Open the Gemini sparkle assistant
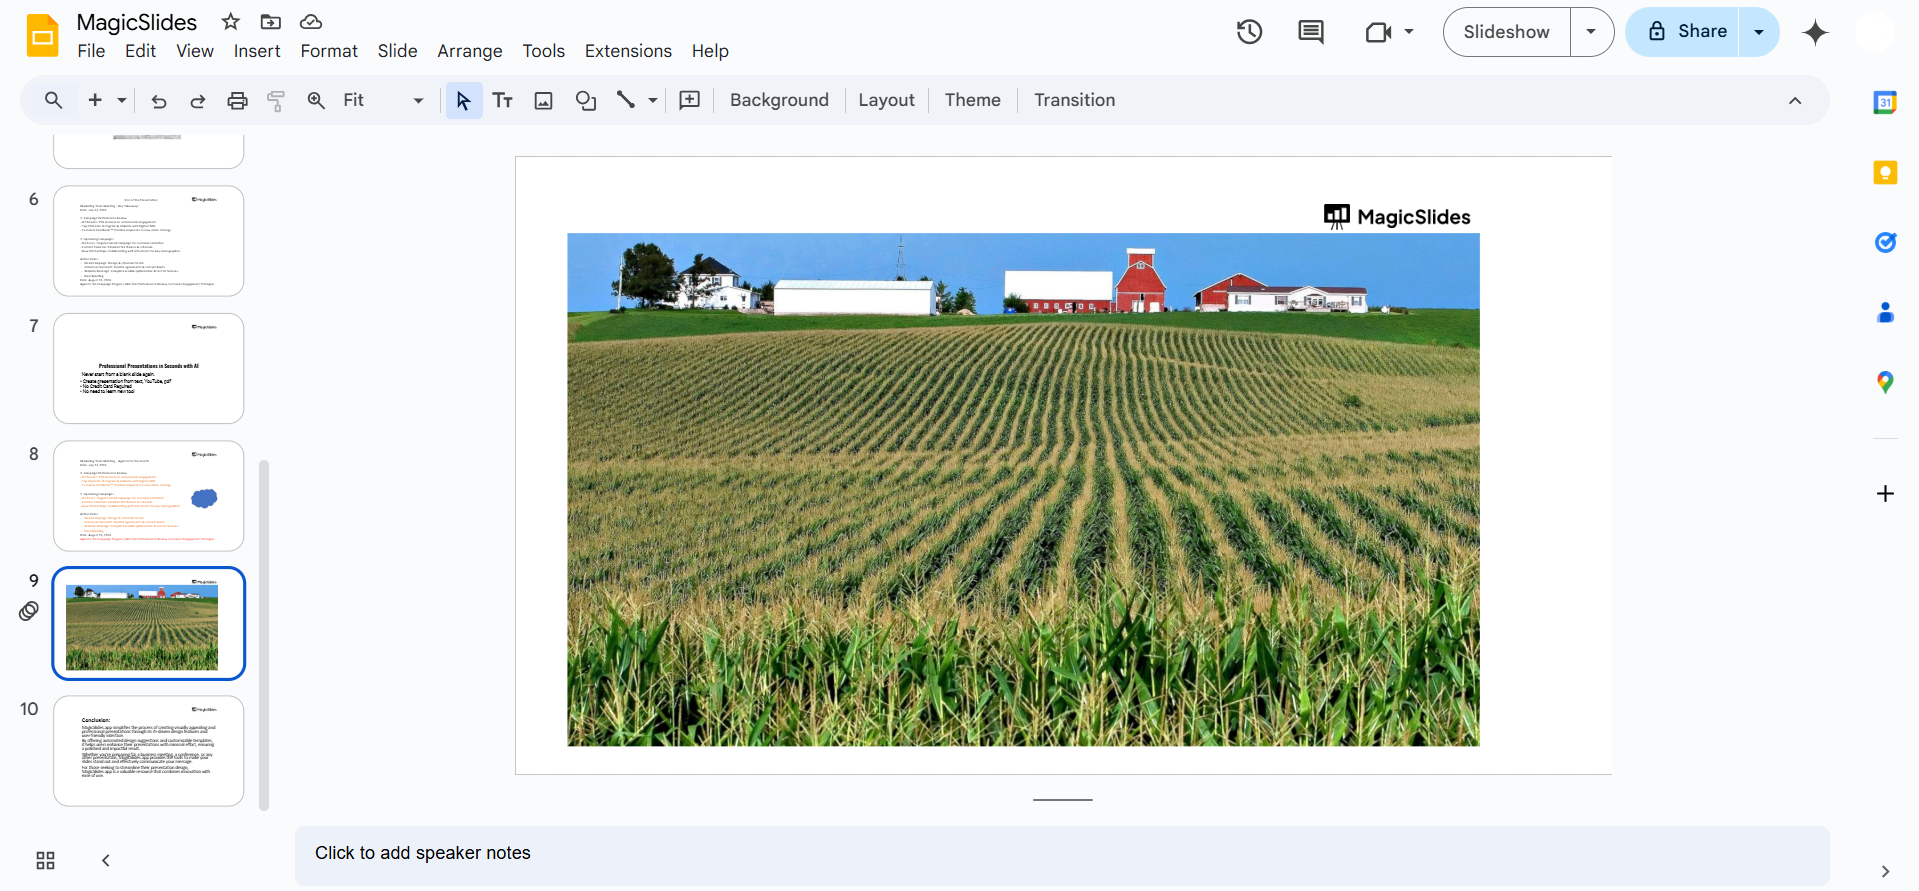The image size is (1919, 891). [x=1815, y=32]
